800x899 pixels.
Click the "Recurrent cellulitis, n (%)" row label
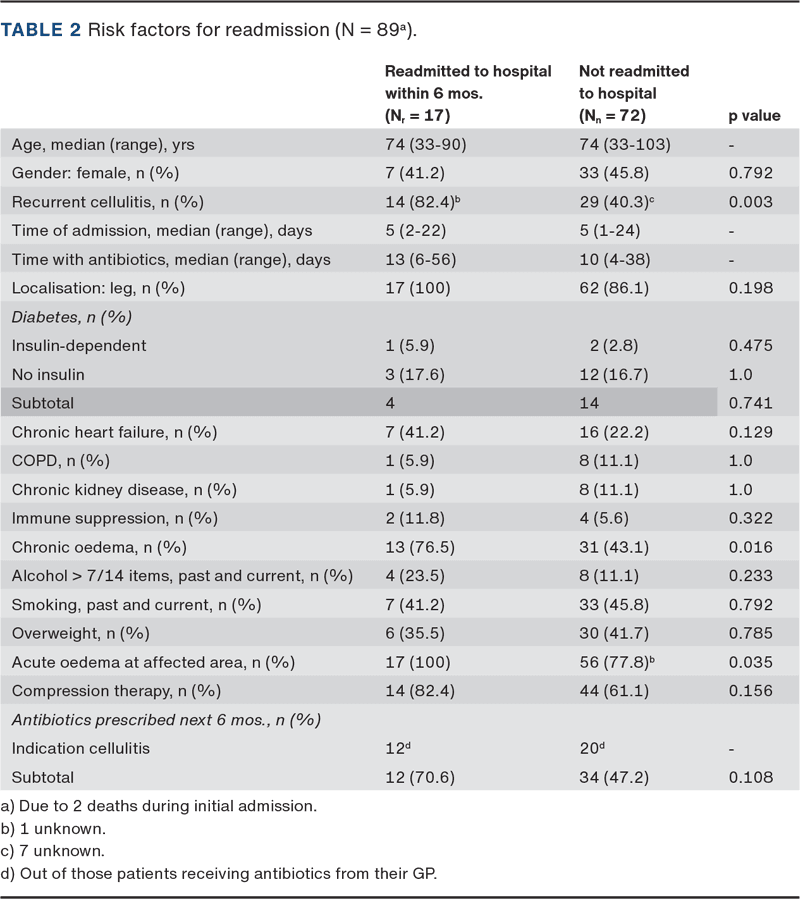(106, 202)
